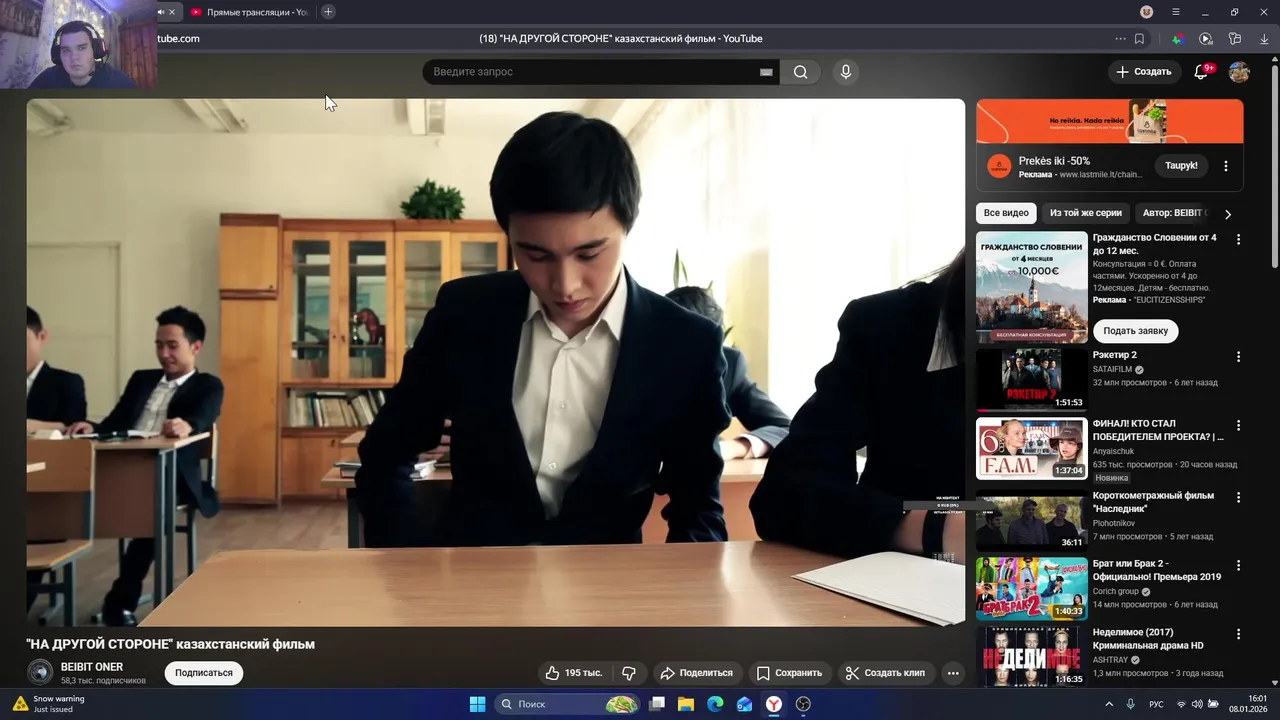This screenshot has height=720, width=1280.
Task: Switch input language РУС in tray
Action: click(x=1156, y=704)
